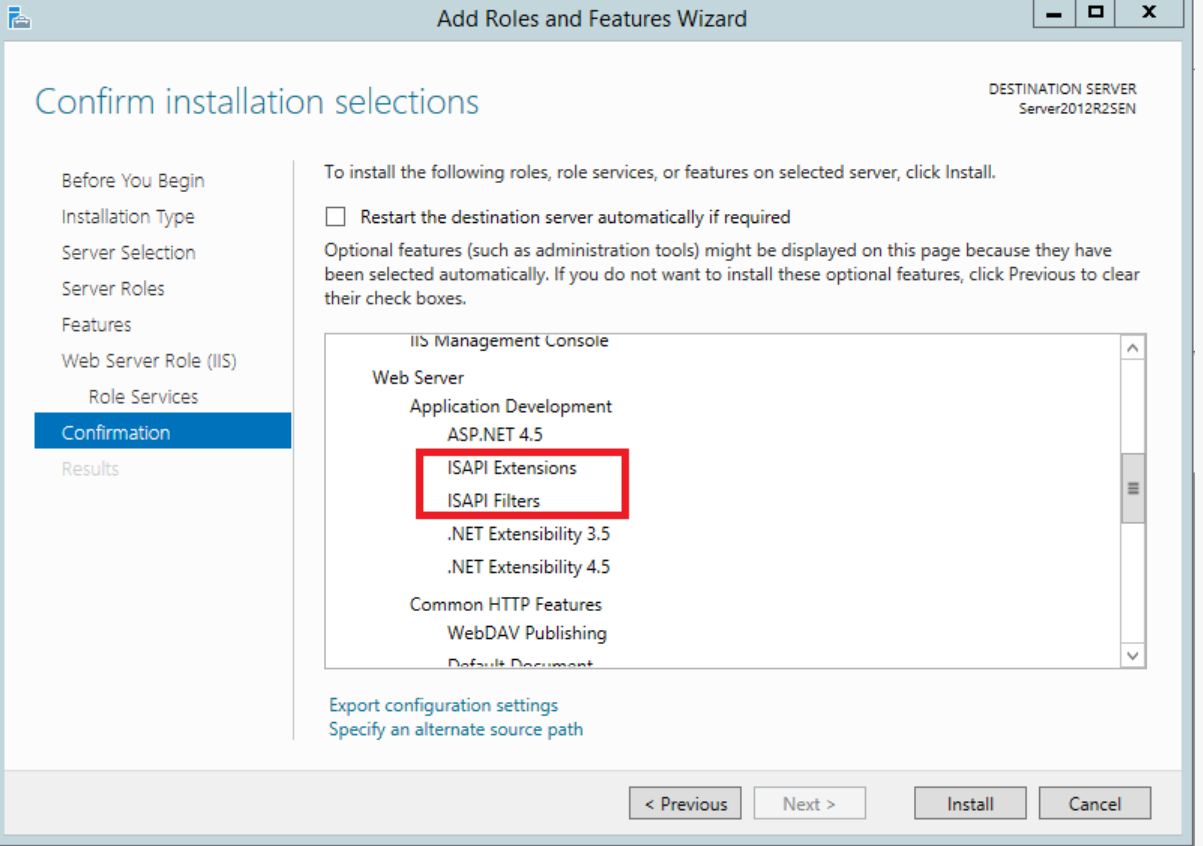Switch to the Features step

pyautogui.click(x=96, y=324)
